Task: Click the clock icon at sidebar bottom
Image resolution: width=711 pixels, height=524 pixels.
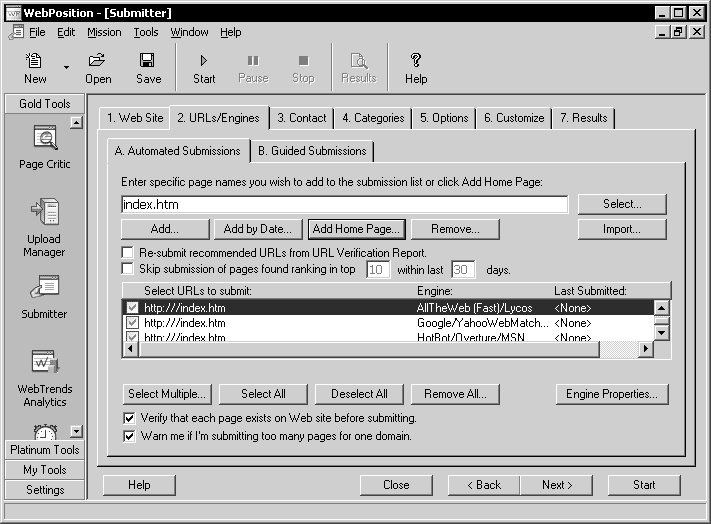Action: [45, 432]
